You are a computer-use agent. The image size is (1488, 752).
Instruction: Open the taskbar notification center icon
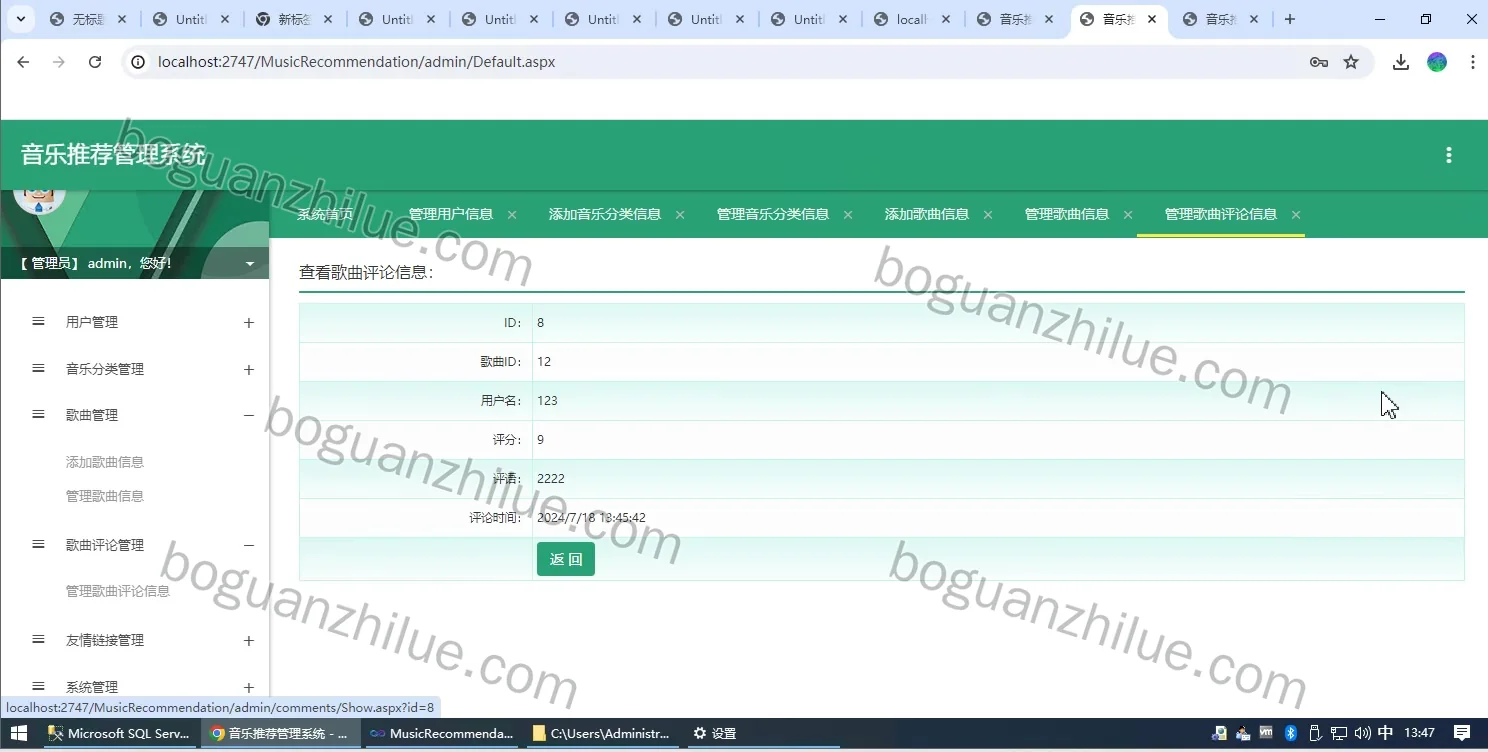(1462, 734)
